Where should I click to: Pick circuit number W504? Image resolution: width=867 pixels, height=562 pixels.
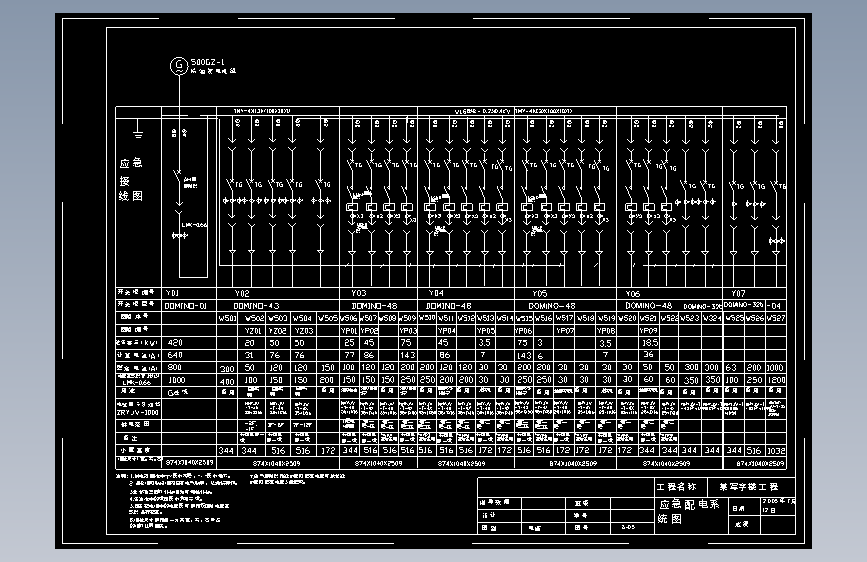302,318
